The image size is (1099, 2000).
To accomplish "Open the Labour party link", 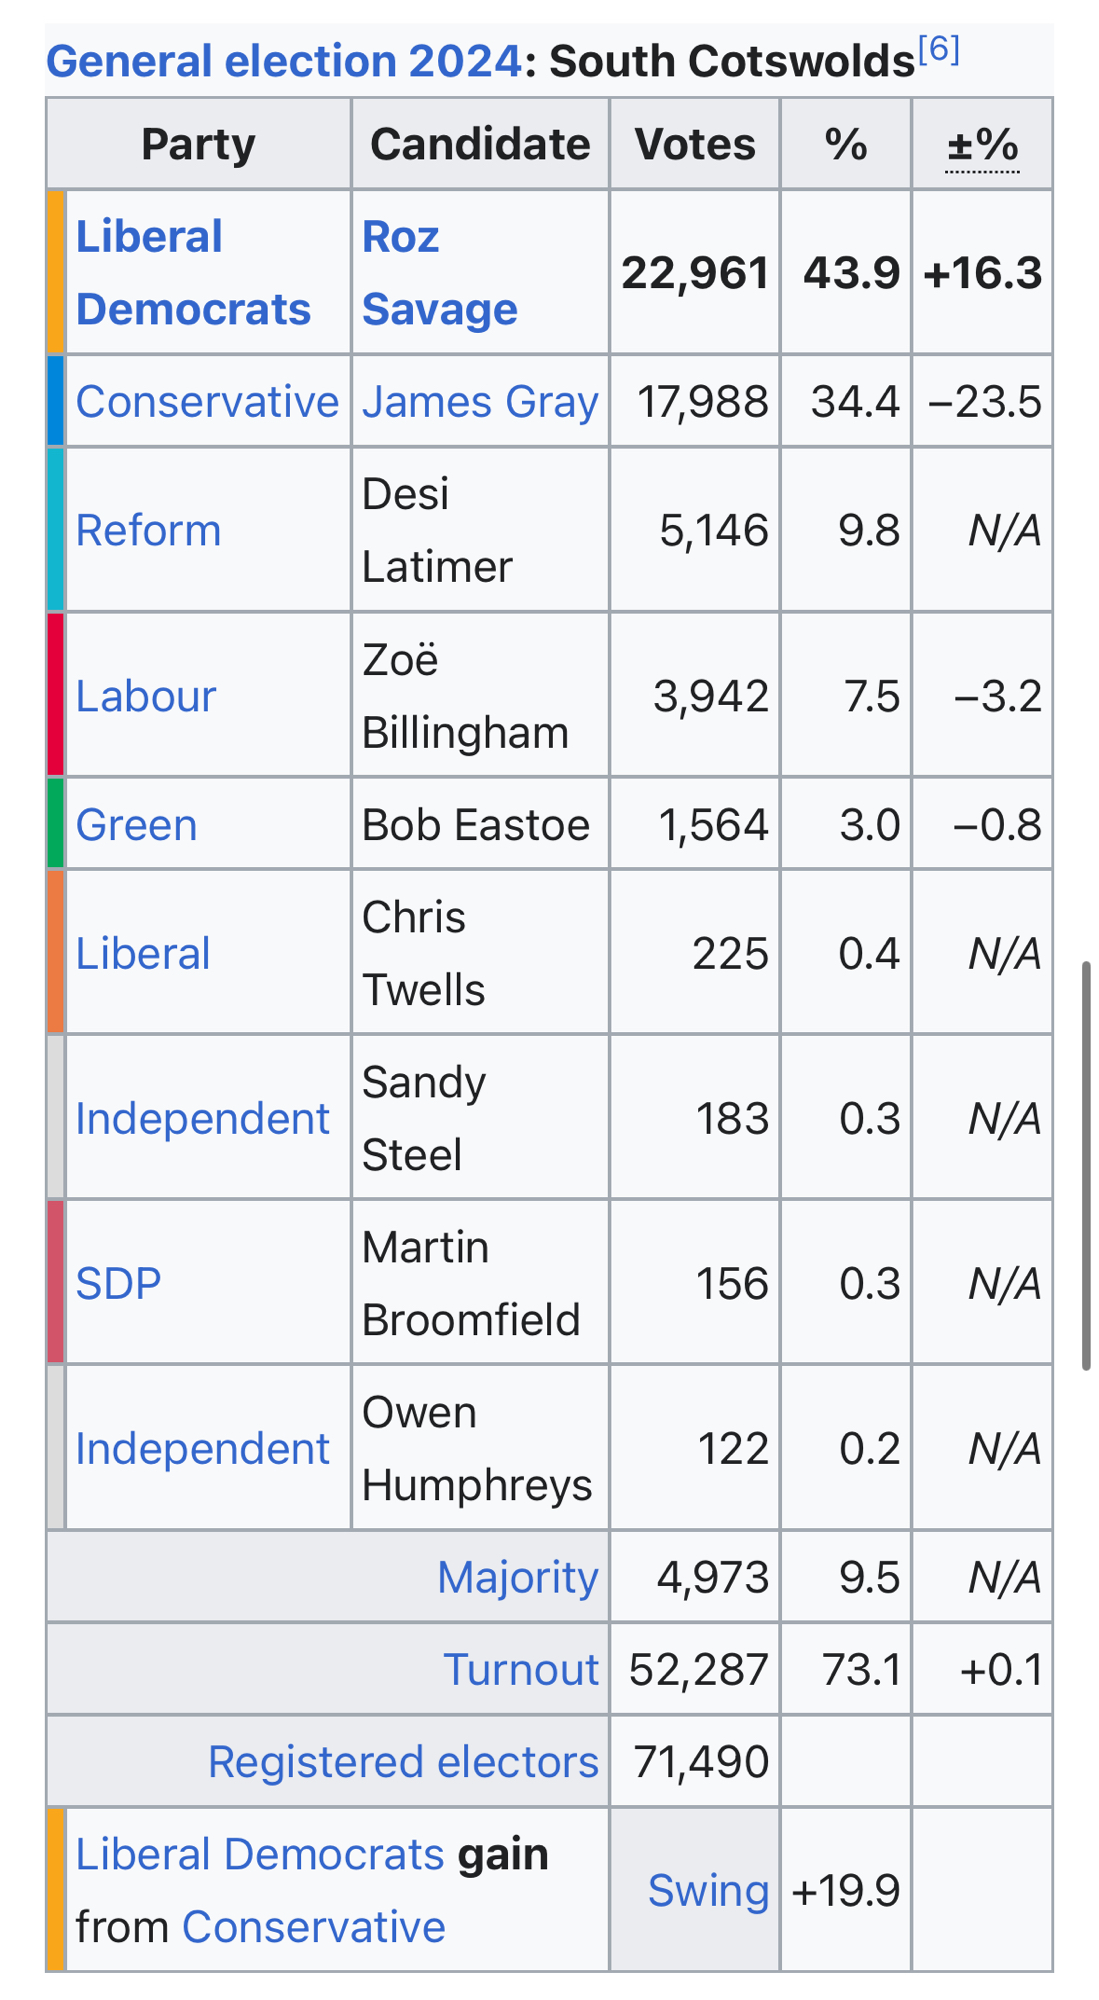I will tap(146, 696).
